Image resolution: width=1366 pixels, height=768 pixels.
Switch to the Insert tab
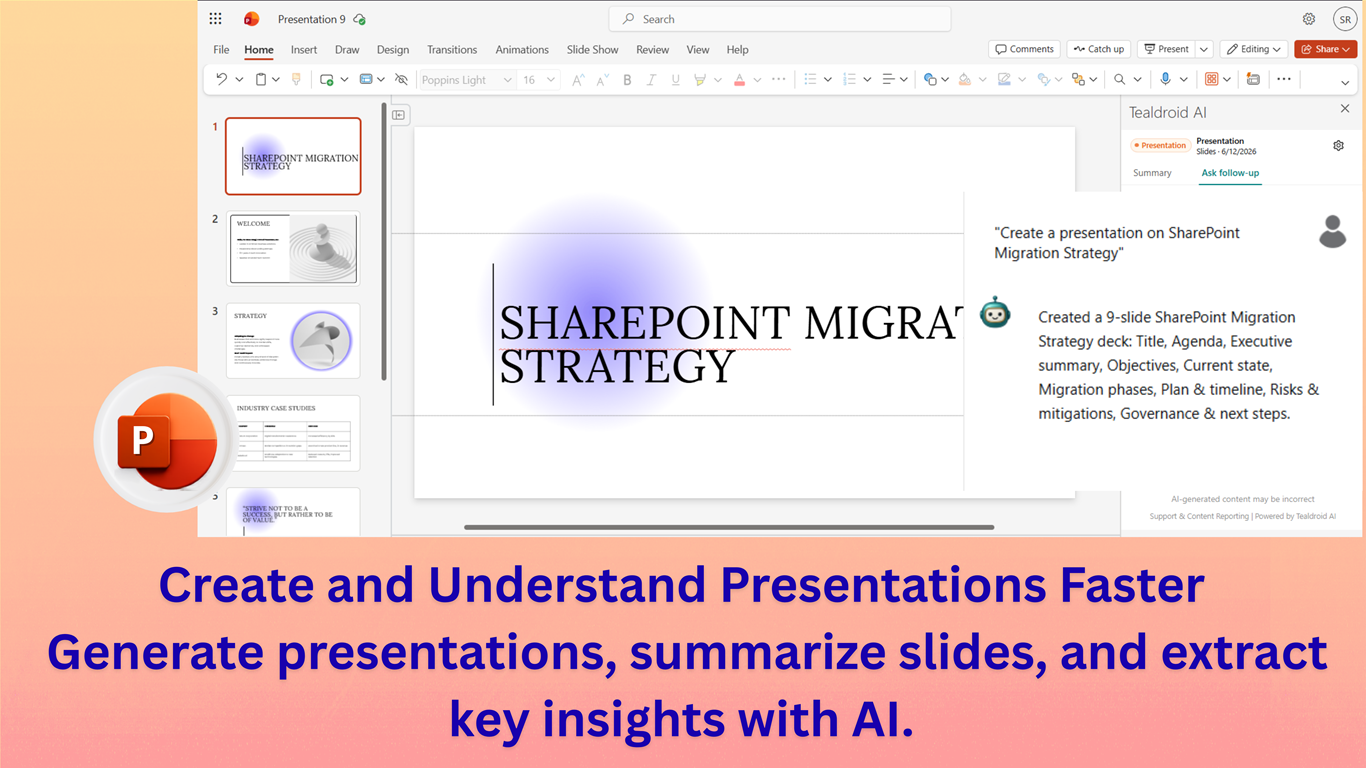pos(304,49)
